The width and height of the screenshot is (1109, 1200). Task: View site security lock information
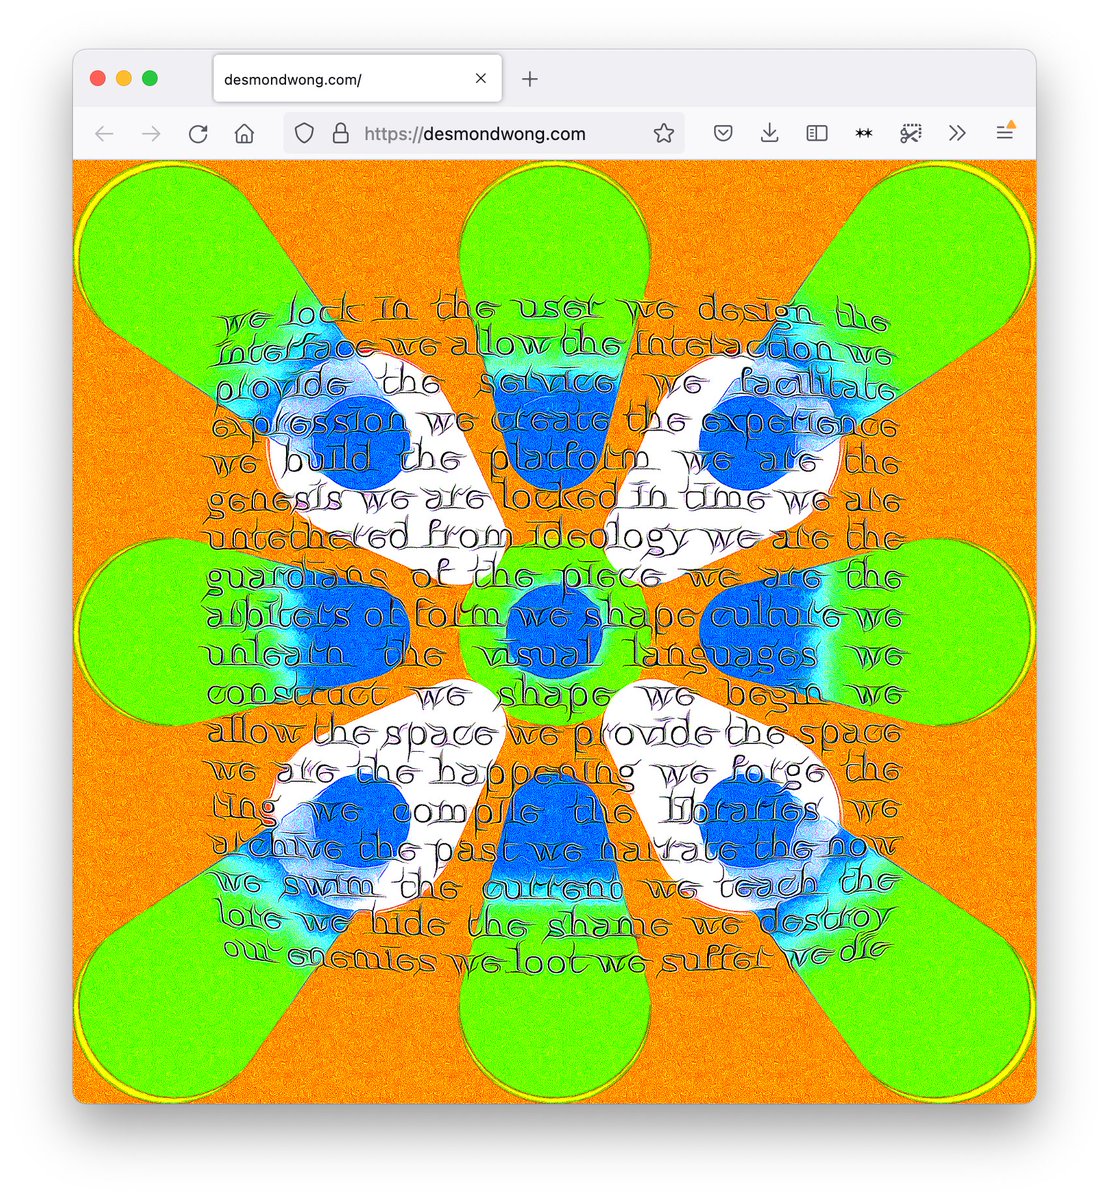click(x=340, y=134)
